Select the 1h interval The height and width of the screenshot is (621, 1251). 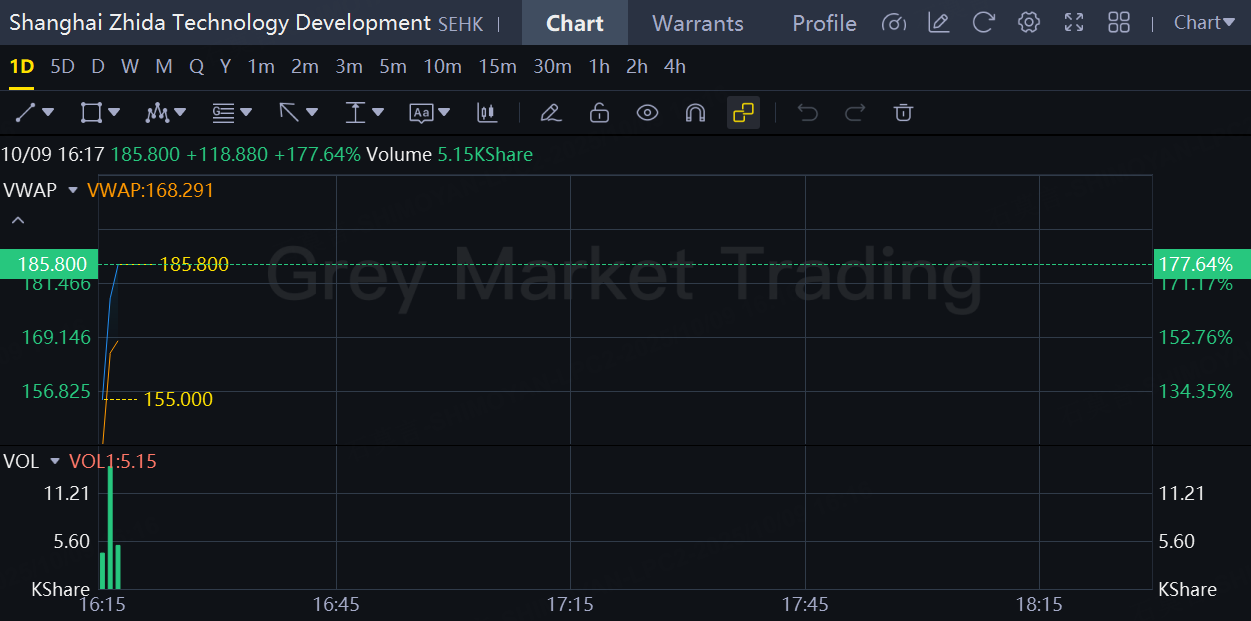click(x=599, y=67)
